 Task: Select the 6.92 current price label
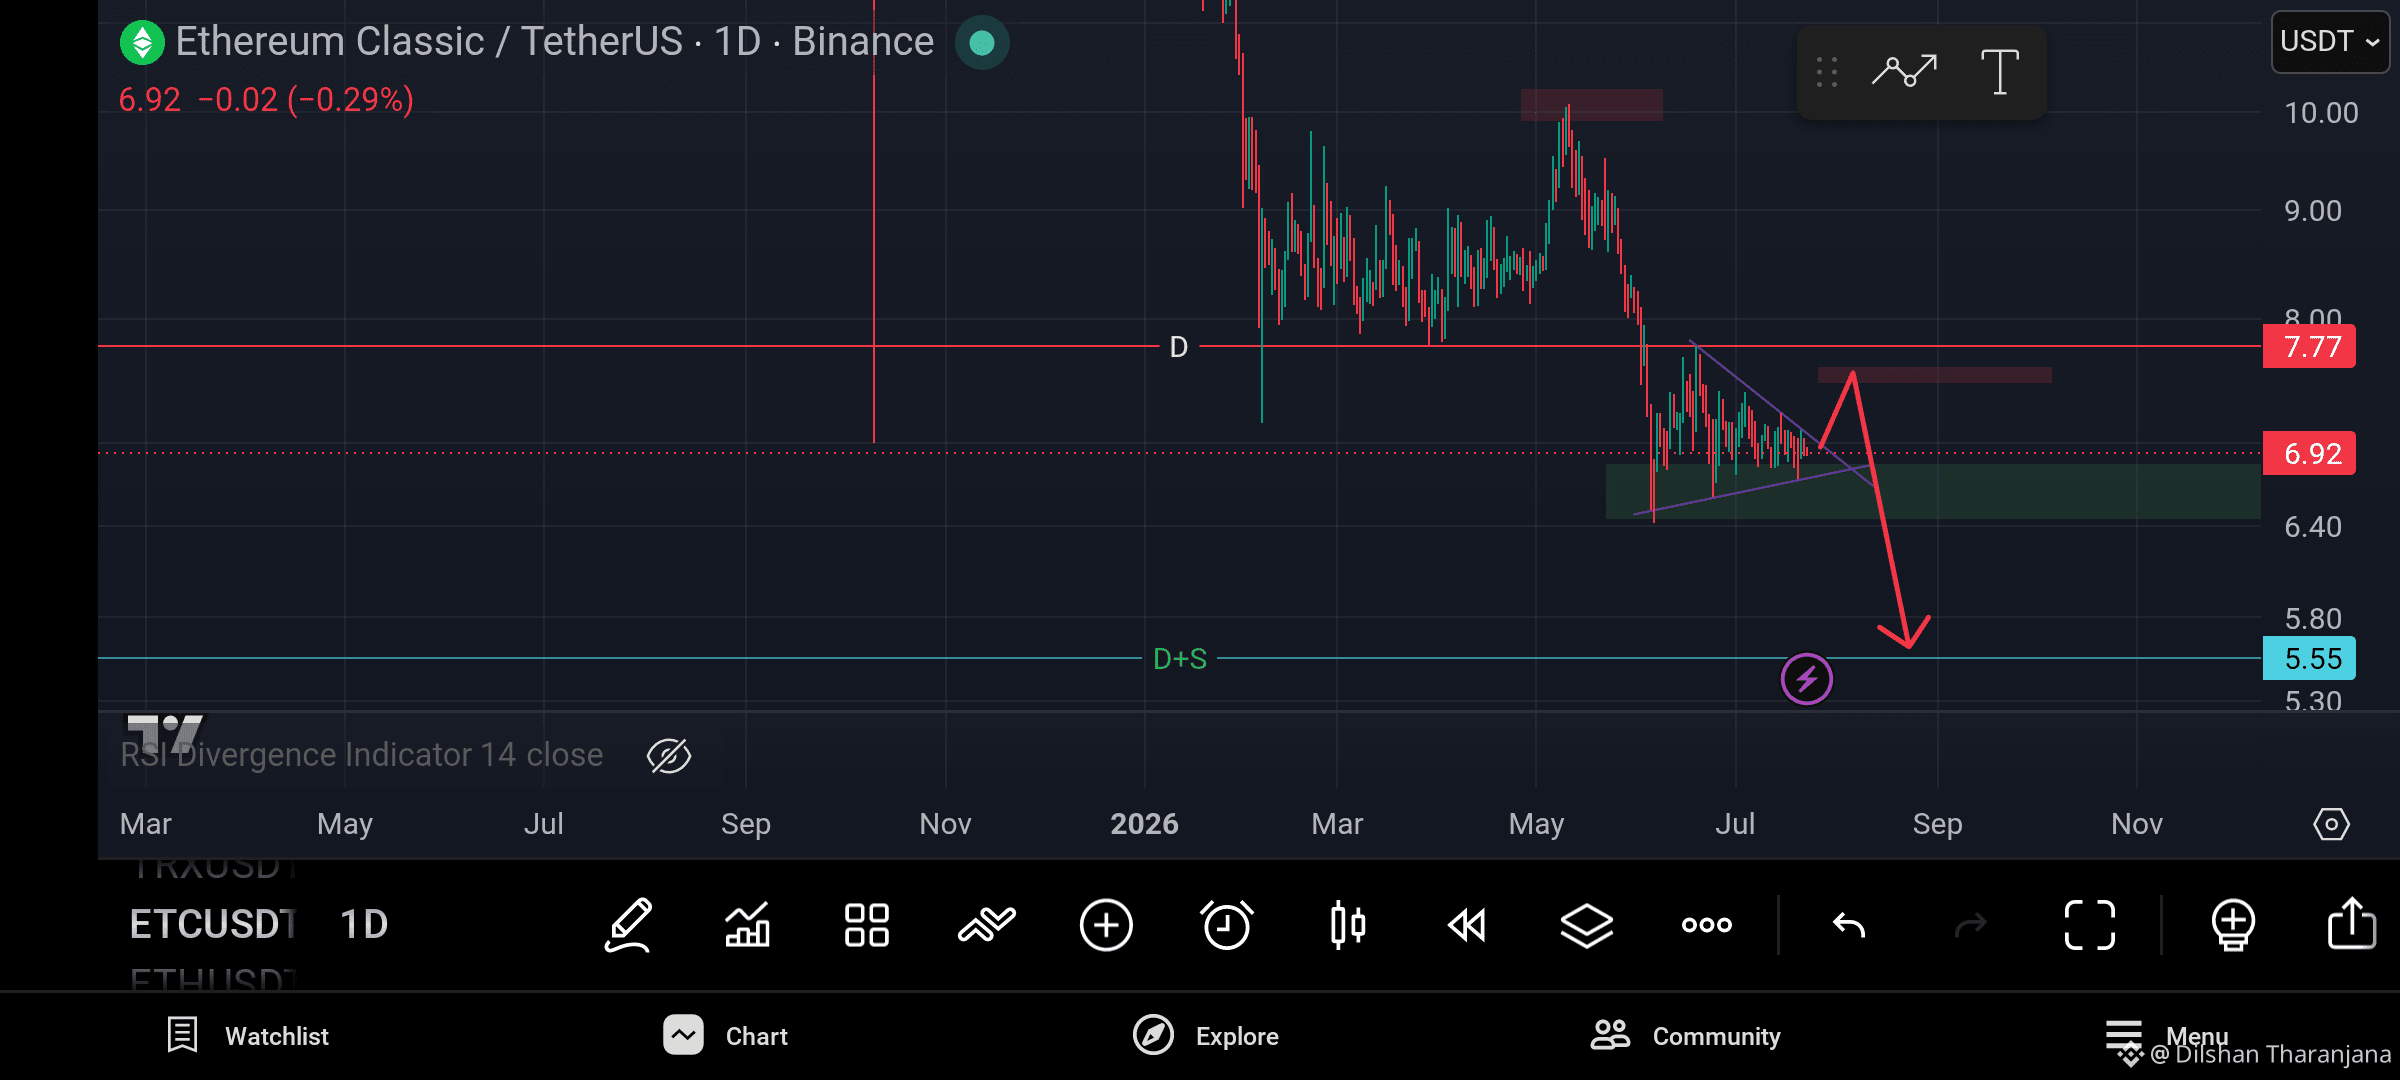coord(2310,454)
